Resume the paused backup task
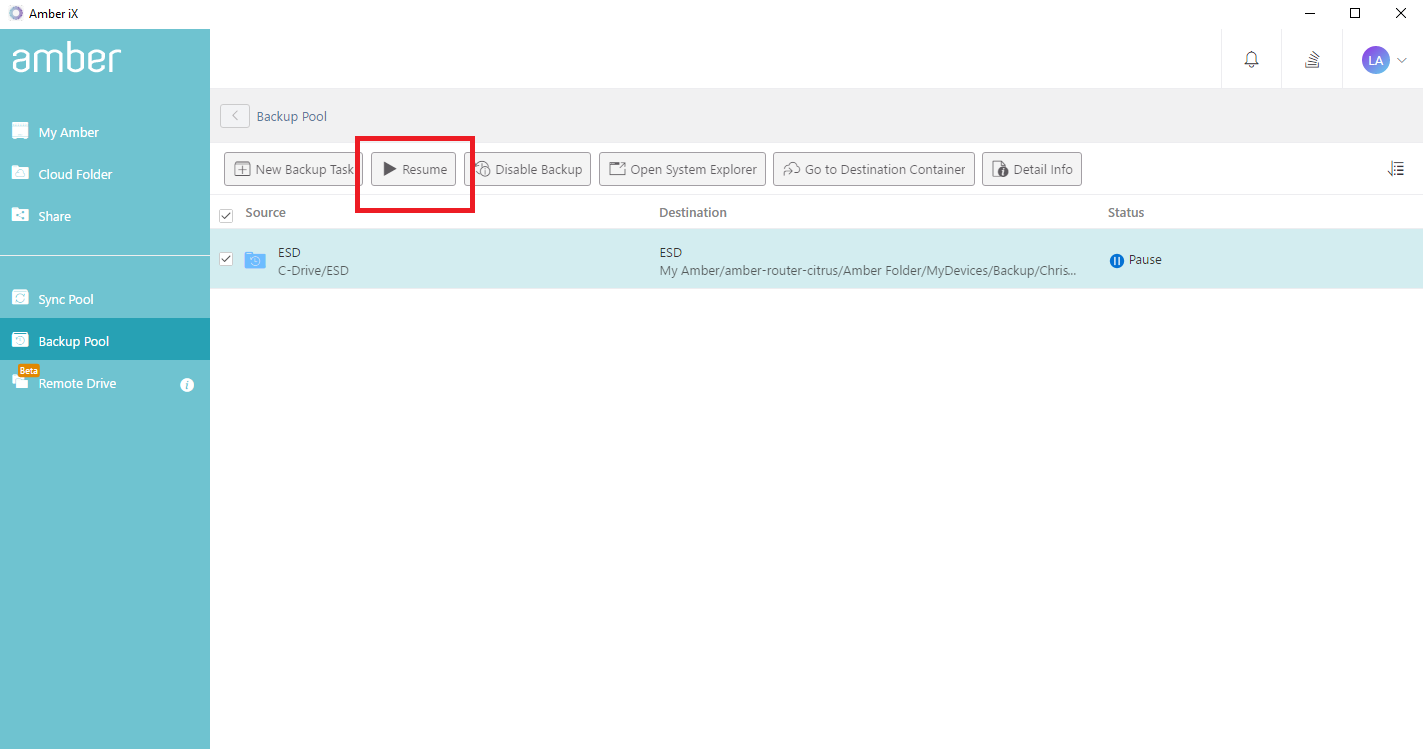This screenshot has width=1423, height=749. tap(413, 168)
